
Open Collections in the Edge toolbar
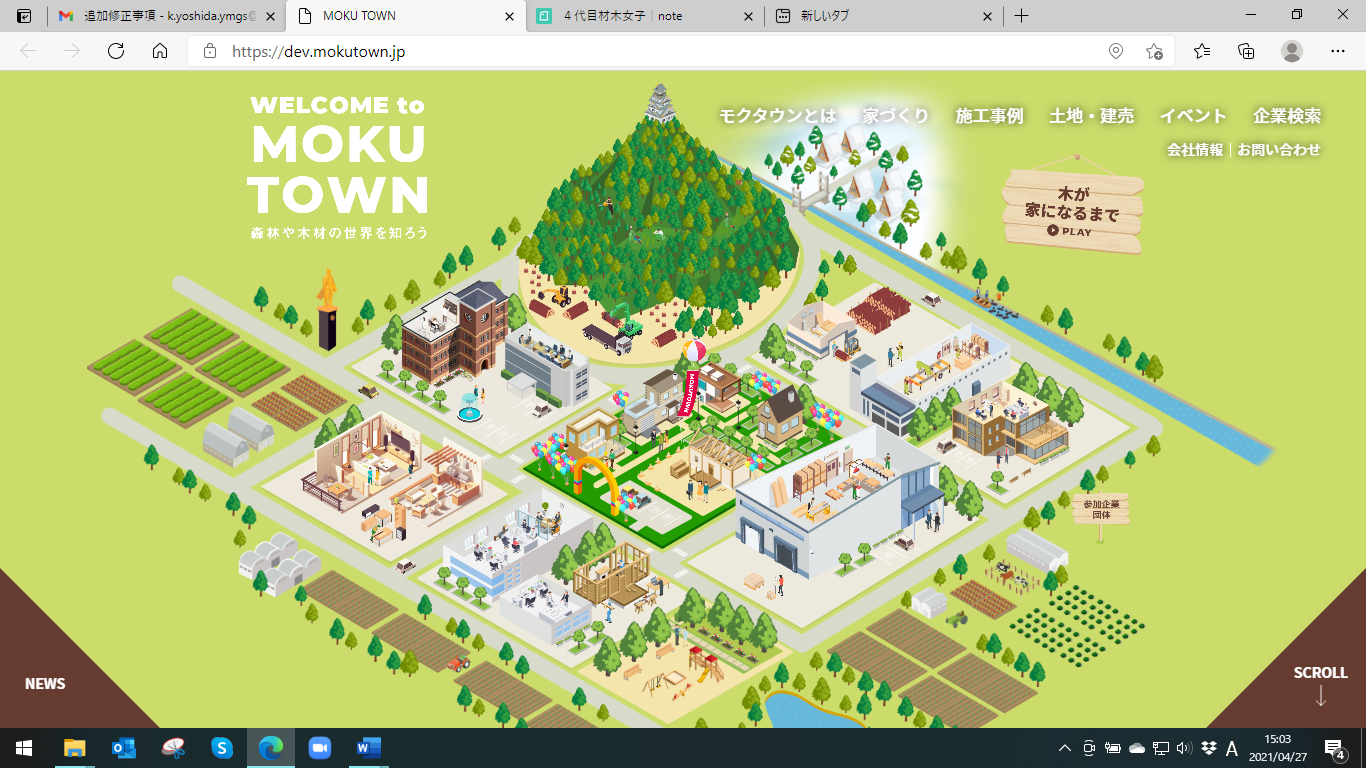point(1246,51)
